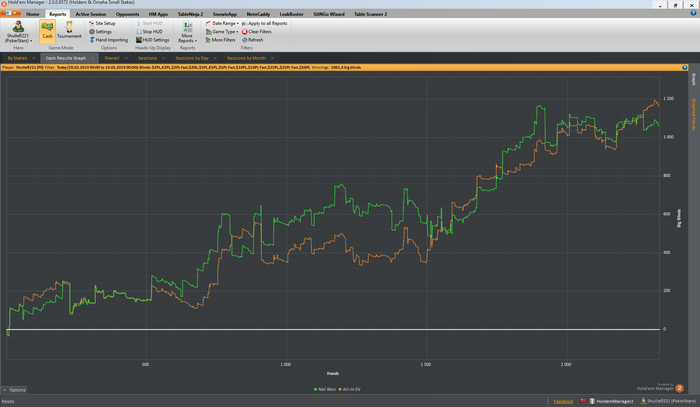Click help icon on filter bar
700x407 pixels.
(685, 67)
